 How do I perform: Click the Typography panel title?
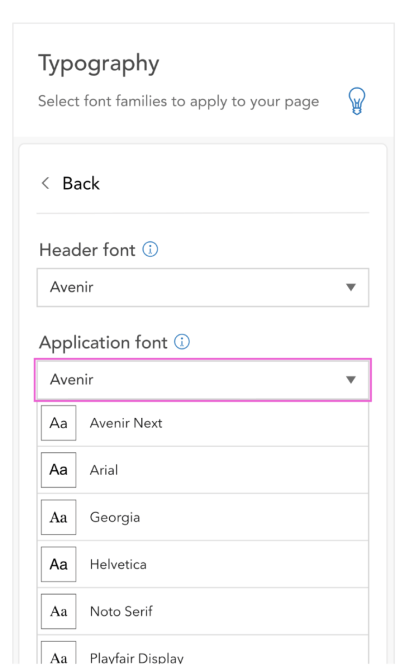[99, 64]
